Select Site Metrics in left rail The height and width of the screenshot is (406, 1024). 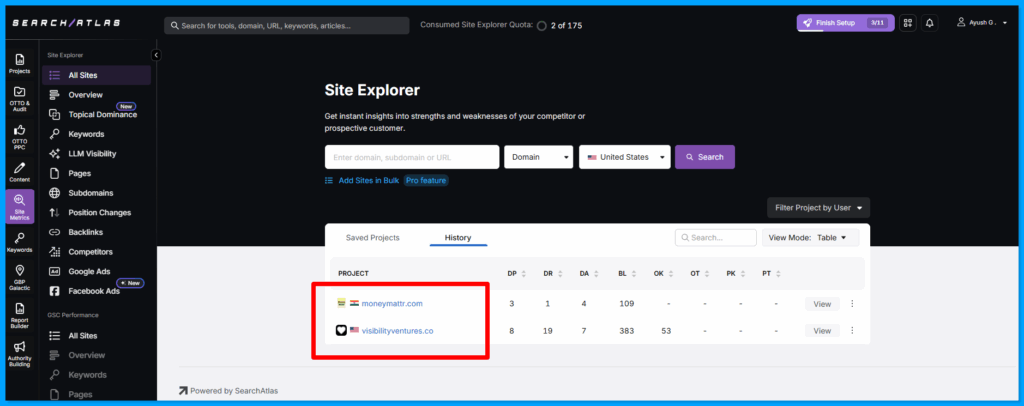point(20,207)
